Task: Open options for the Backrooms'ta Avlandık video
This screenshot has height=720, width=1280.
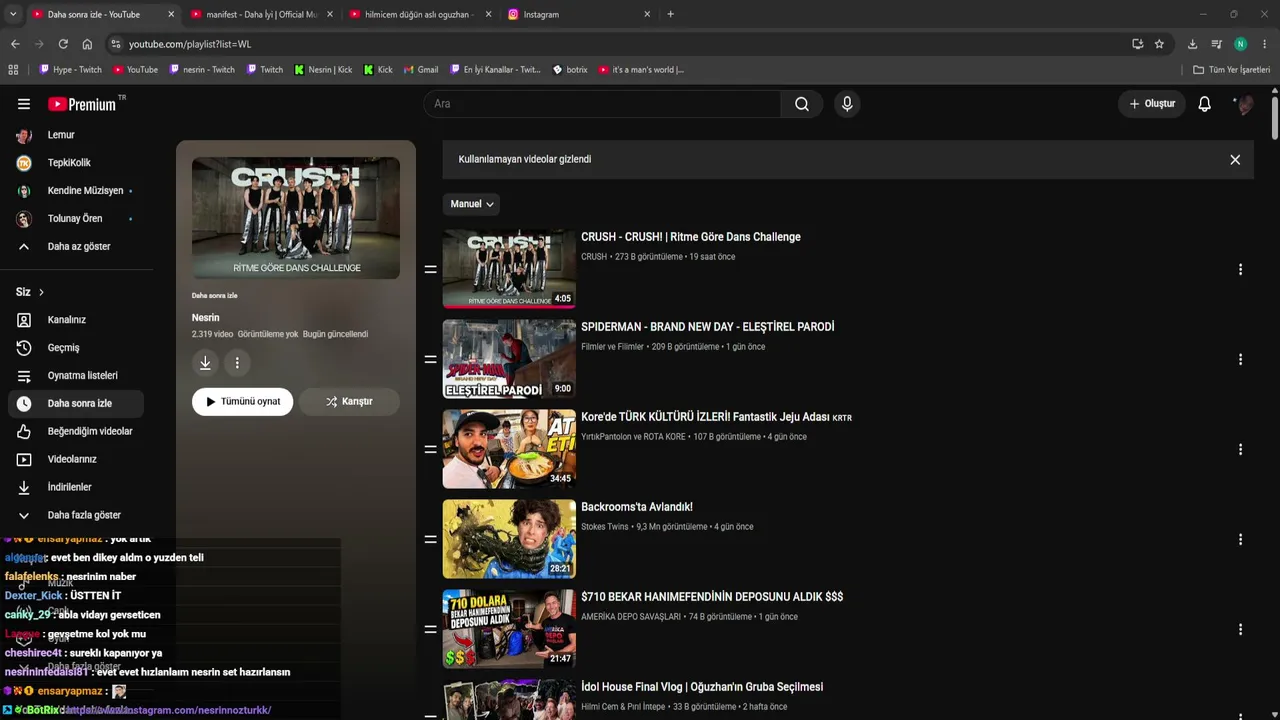Action: (1240, 539)
